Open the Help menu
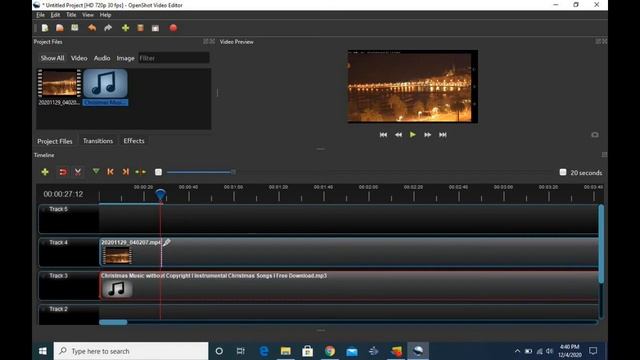Screen dimensions: 640x360 [105, 15]
